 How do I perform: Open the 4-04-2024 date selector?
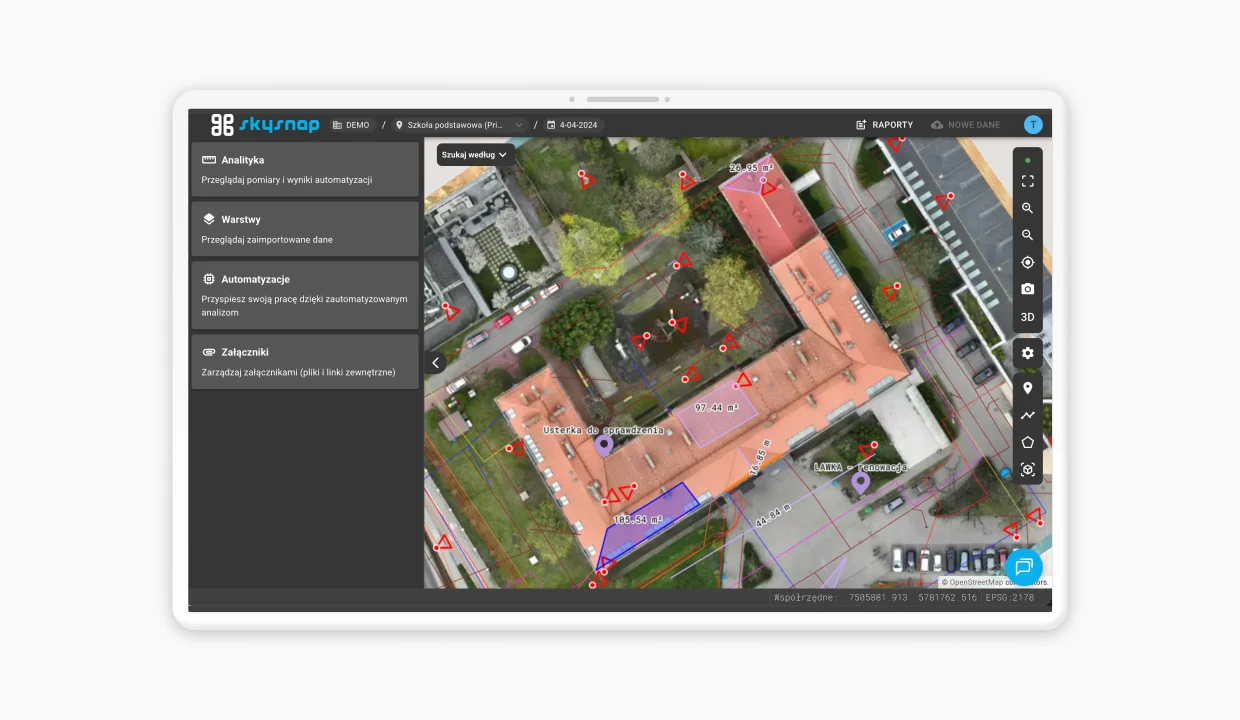pyautogui.click(x=573, y=125)
